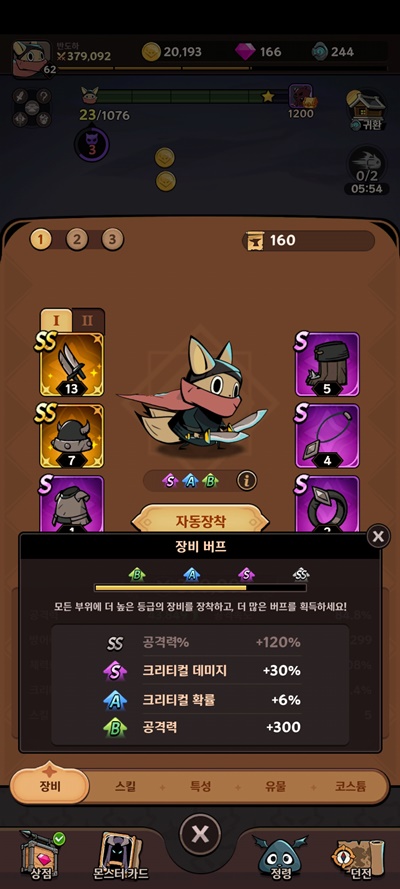
Task: Switch to equipment preset 2
Action: pyautogui.click(x=76, y=239)
